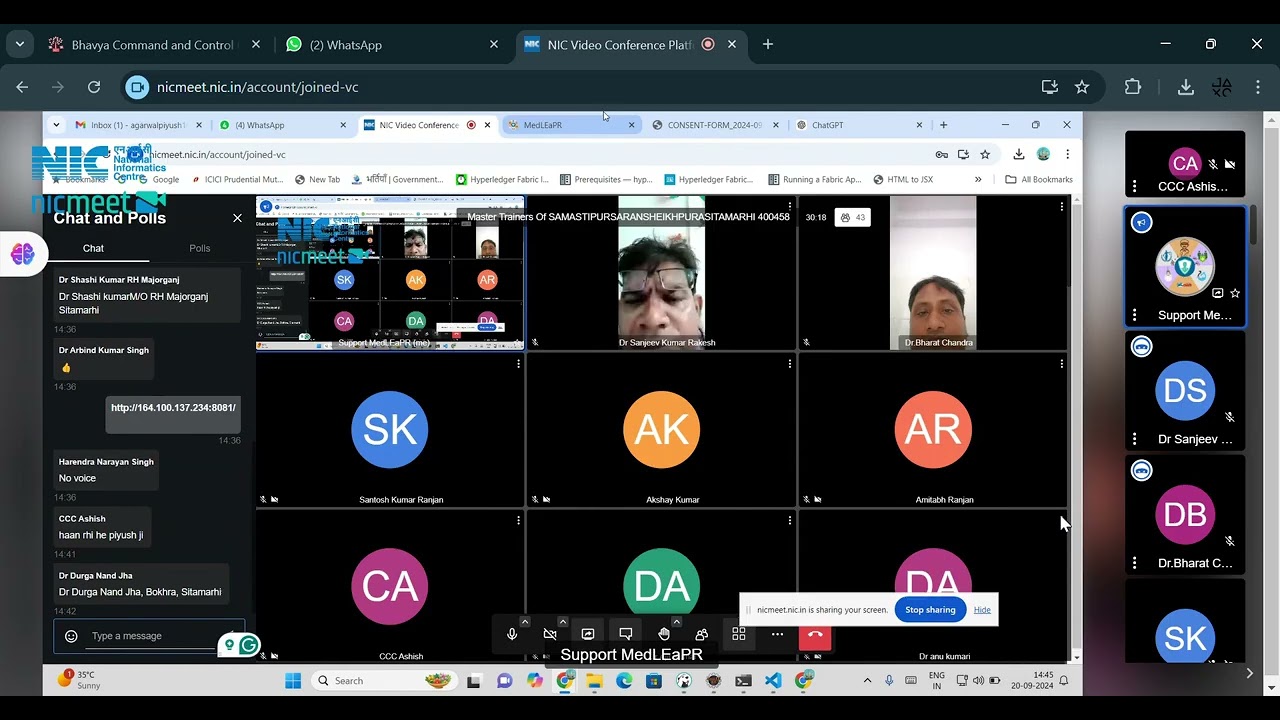Viewport: 1280px width, 720px height.
Task: Click the inner browser downloads icon
Action: pos(1018,154)
